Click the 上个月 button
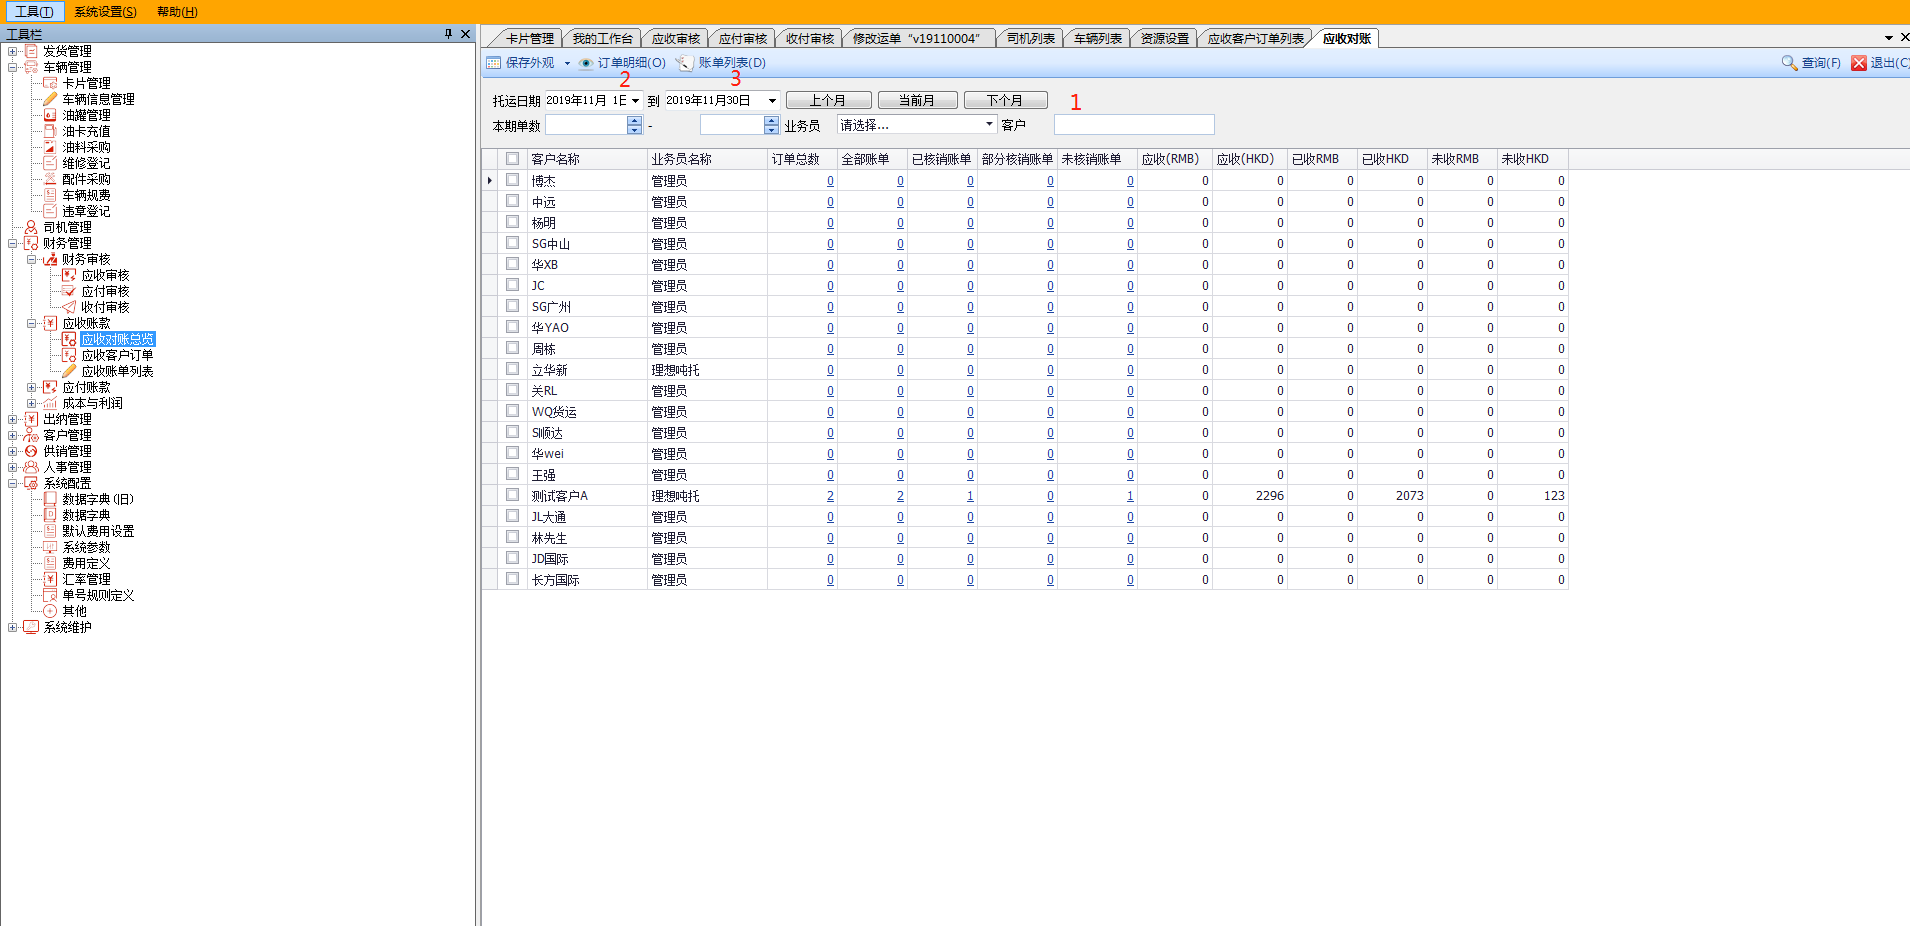The height and width of the screenshot is (926, 1910). 827,100
